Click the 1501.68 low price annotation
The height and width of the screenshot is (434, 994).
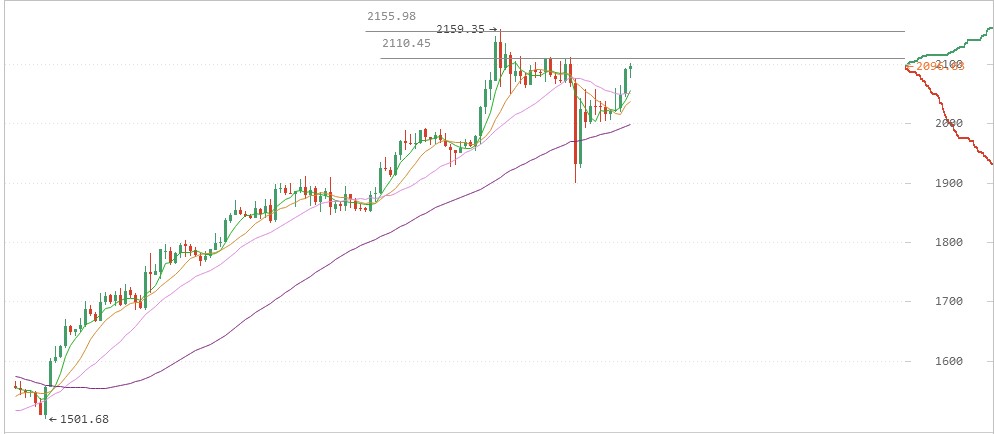(x=79, y=419)
